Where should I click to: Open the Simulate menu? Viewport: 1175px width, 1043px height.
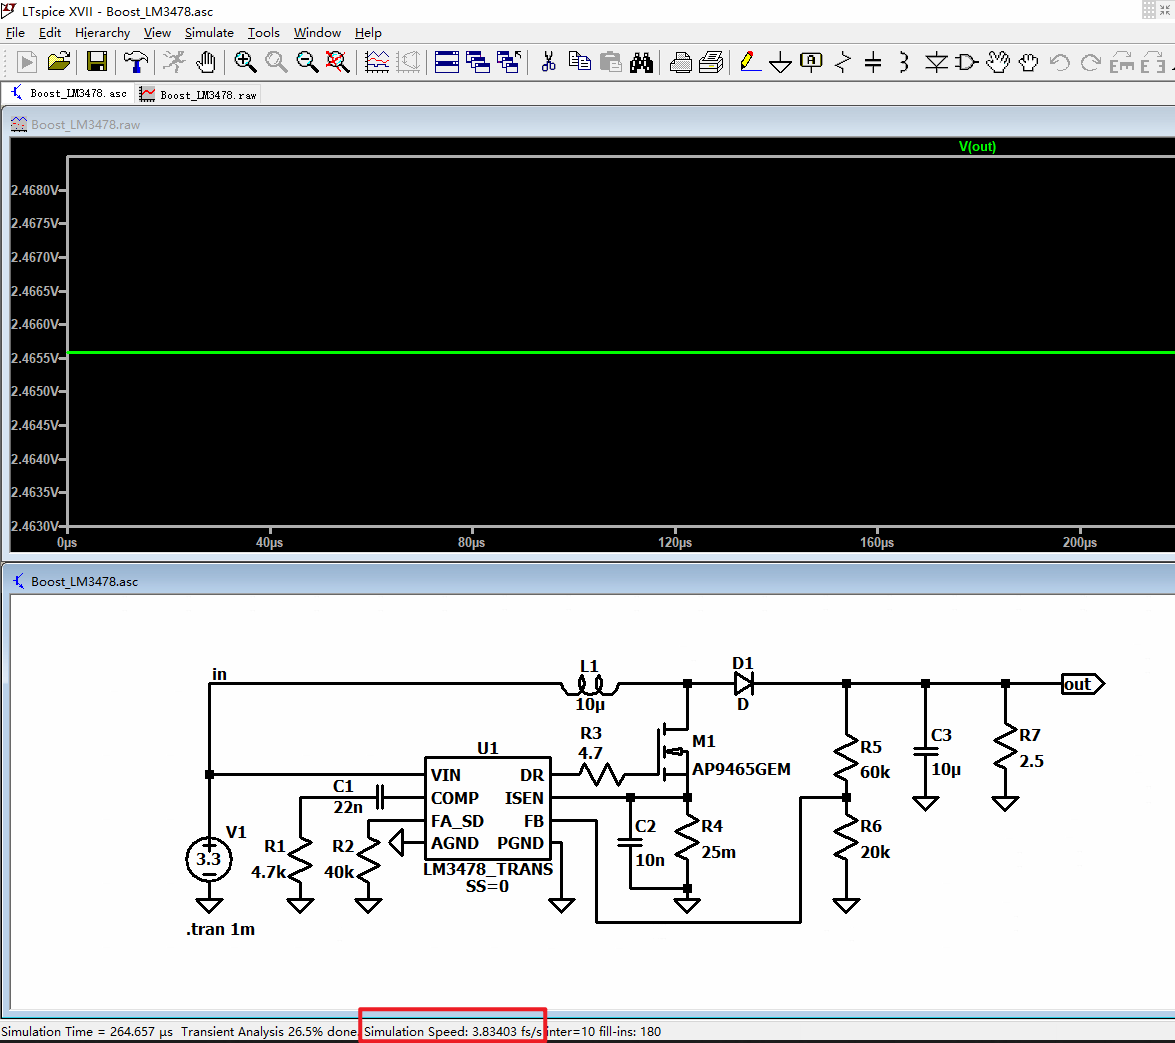[x=209, y=33]
